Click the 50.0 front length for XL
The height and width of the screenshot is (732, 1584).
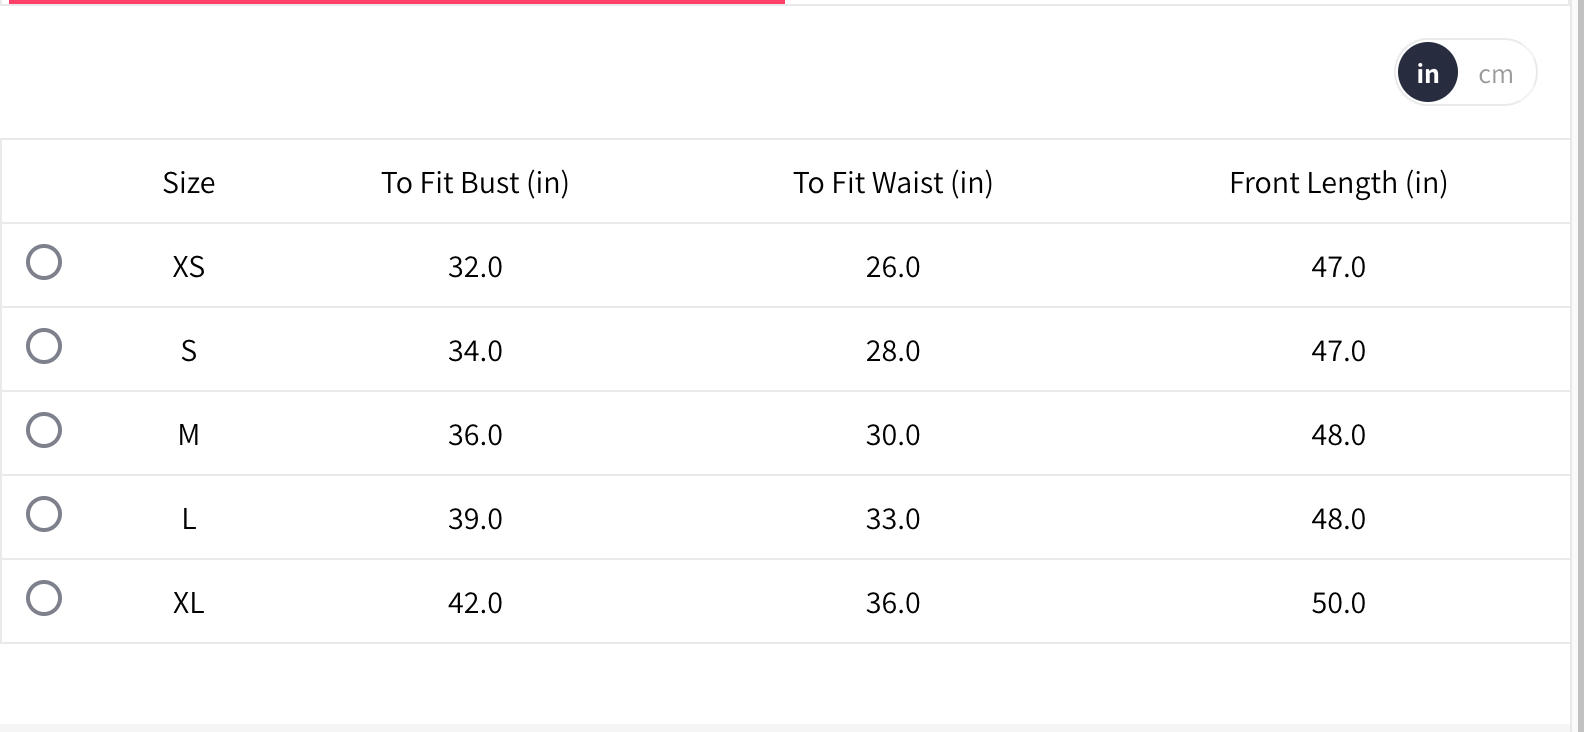pos(1338,603)
